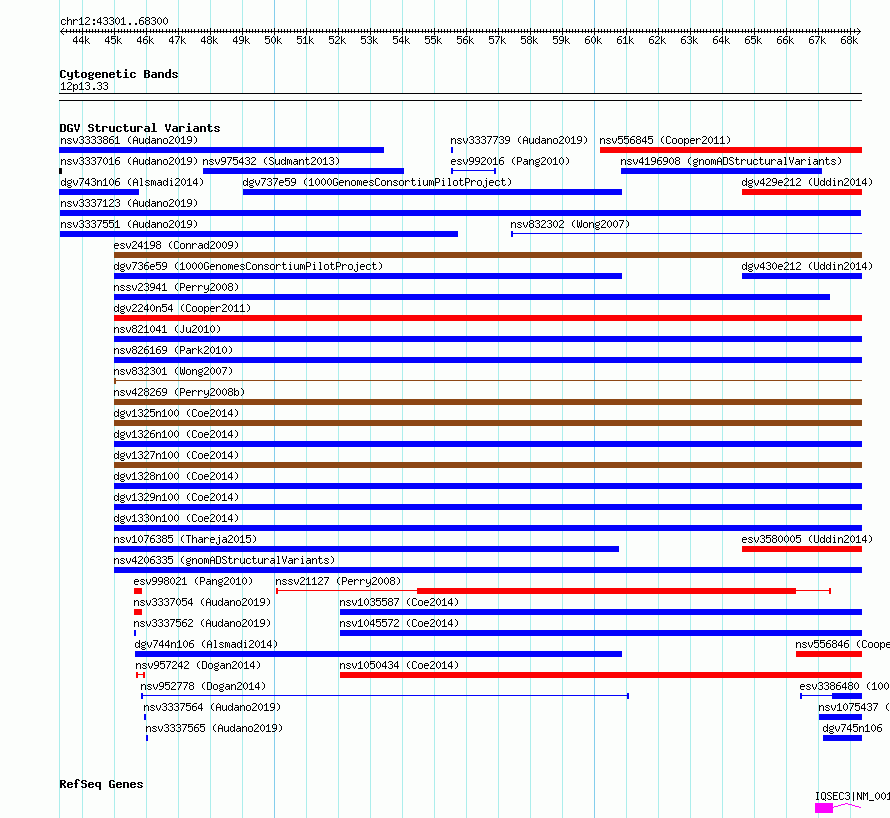Select nsv3337562 (Audano2019) label

tap(202, 623)
